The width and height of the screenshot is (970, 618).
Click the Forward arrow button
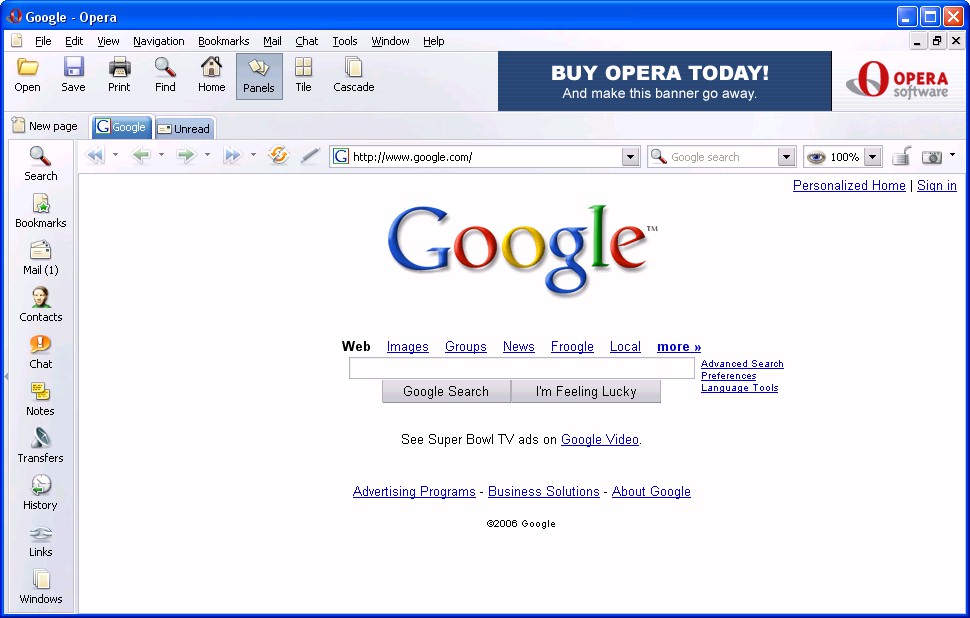point(186,155)
